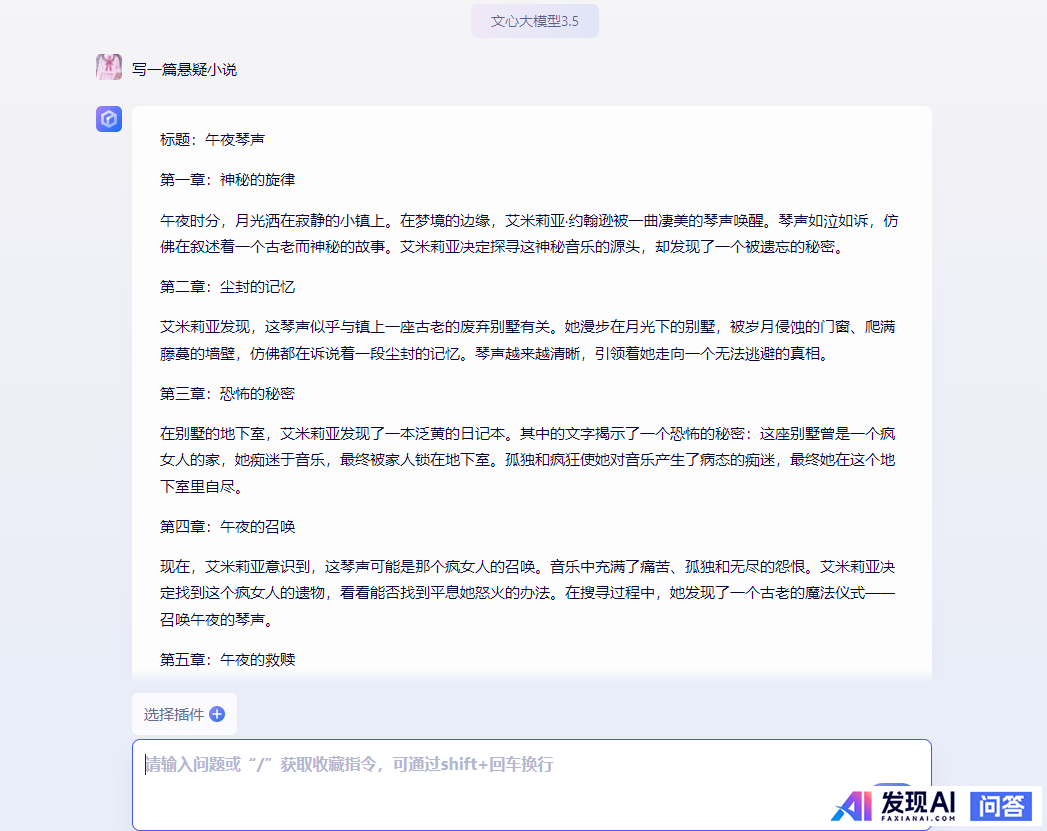Click heading 第一章：神秘的旋律
The image size is (1047, 831).
pyautogui.click(x=227, y=180)
